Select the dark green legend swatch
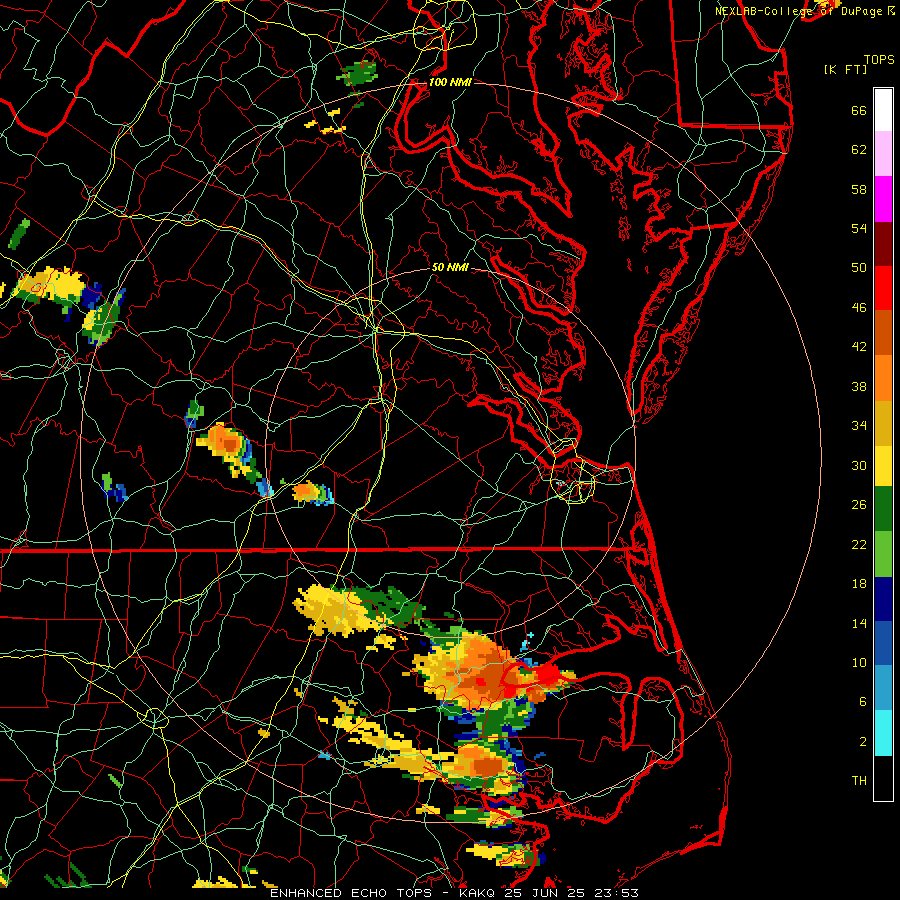 tap(883, 509)
